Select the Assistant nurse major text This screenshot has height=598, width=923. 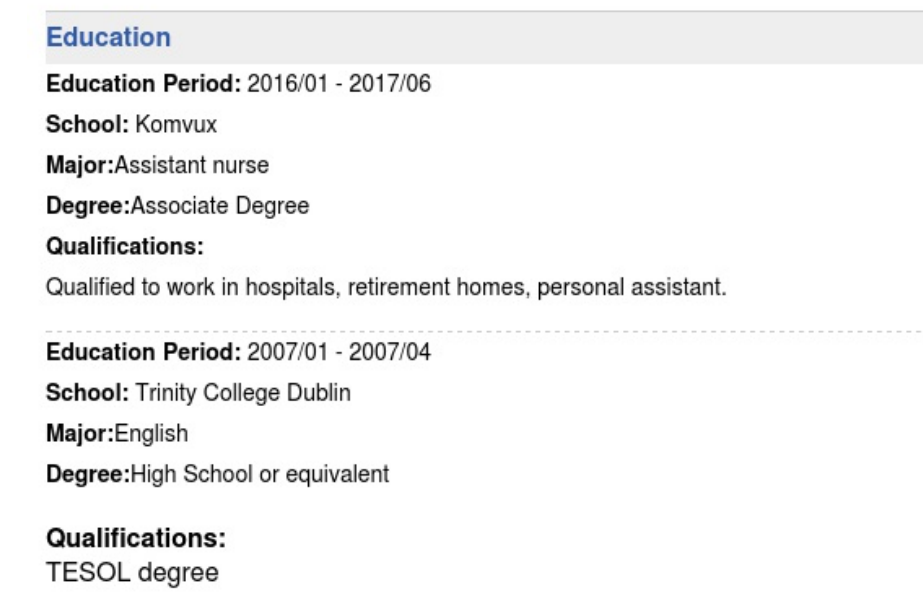[192, 165]
